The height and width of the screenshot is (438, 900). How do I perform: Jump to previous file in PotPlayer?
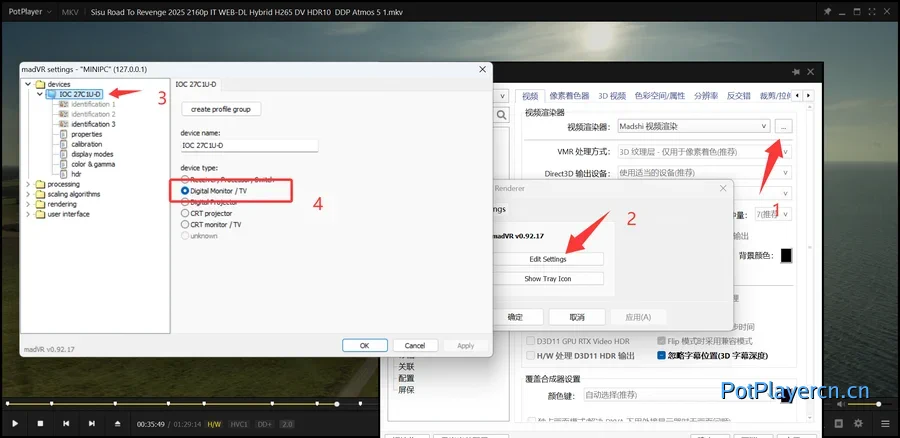[66, 424]
